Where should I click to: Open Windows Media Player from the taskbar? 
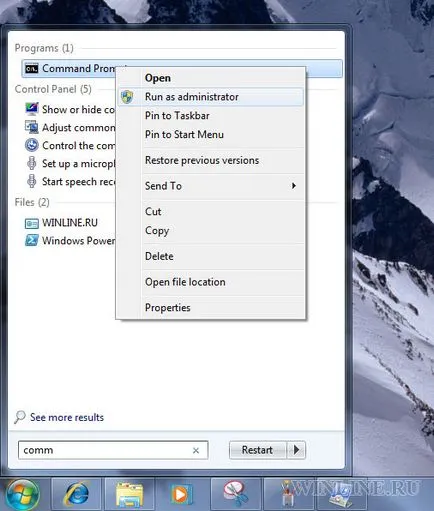pyautogui.click(x=182, y=494)
